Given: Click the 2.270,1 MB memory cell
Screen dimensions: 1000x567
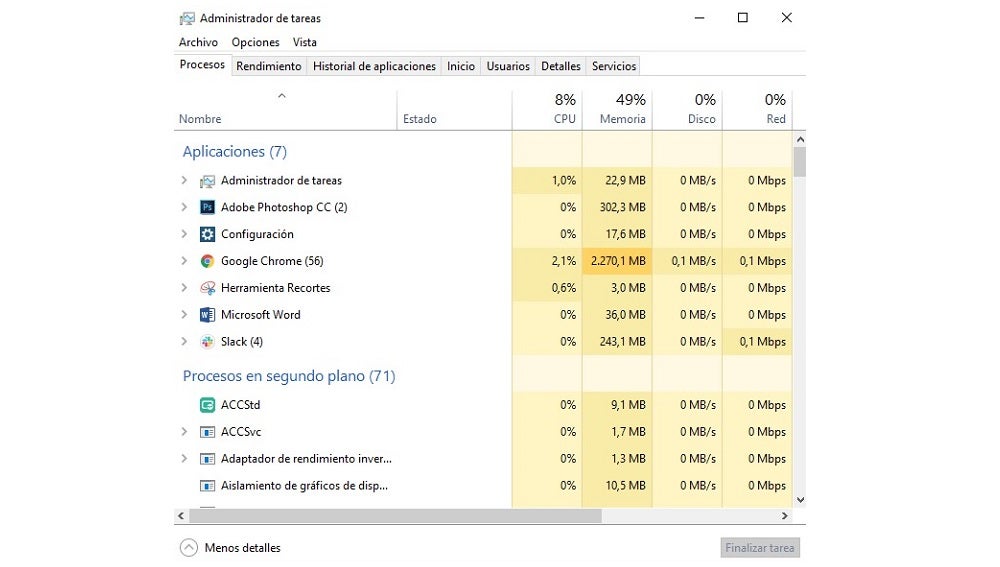Looking at the screenshot, I should coord(617,261).
